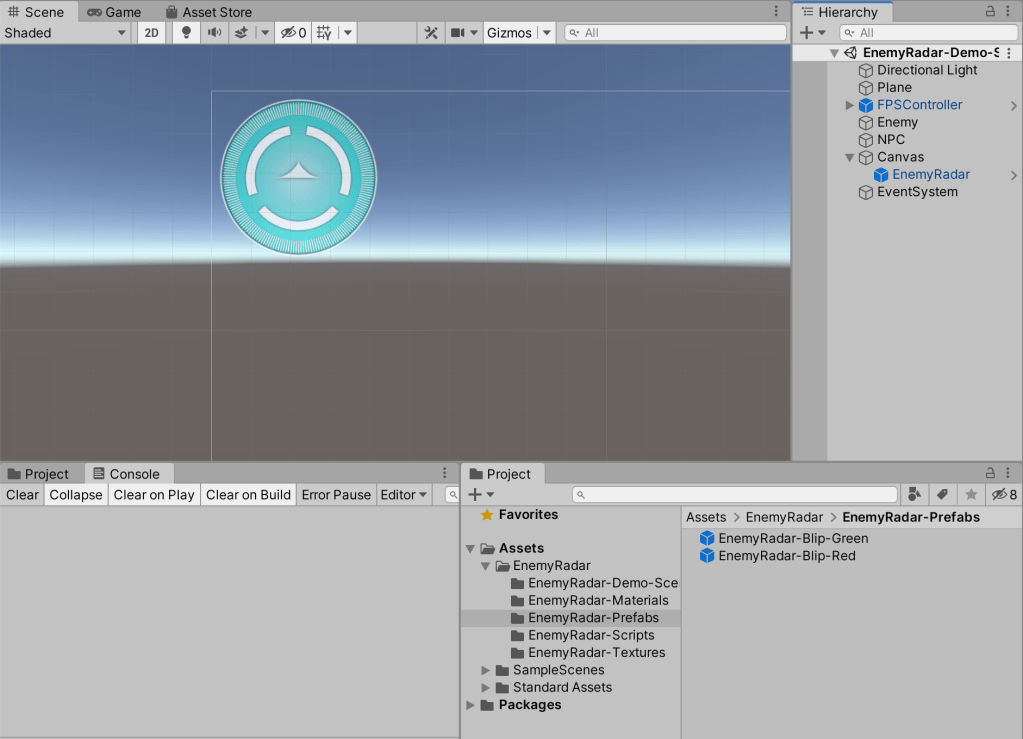Click the plus icon in the Project panel

click(x=477, y=494)
